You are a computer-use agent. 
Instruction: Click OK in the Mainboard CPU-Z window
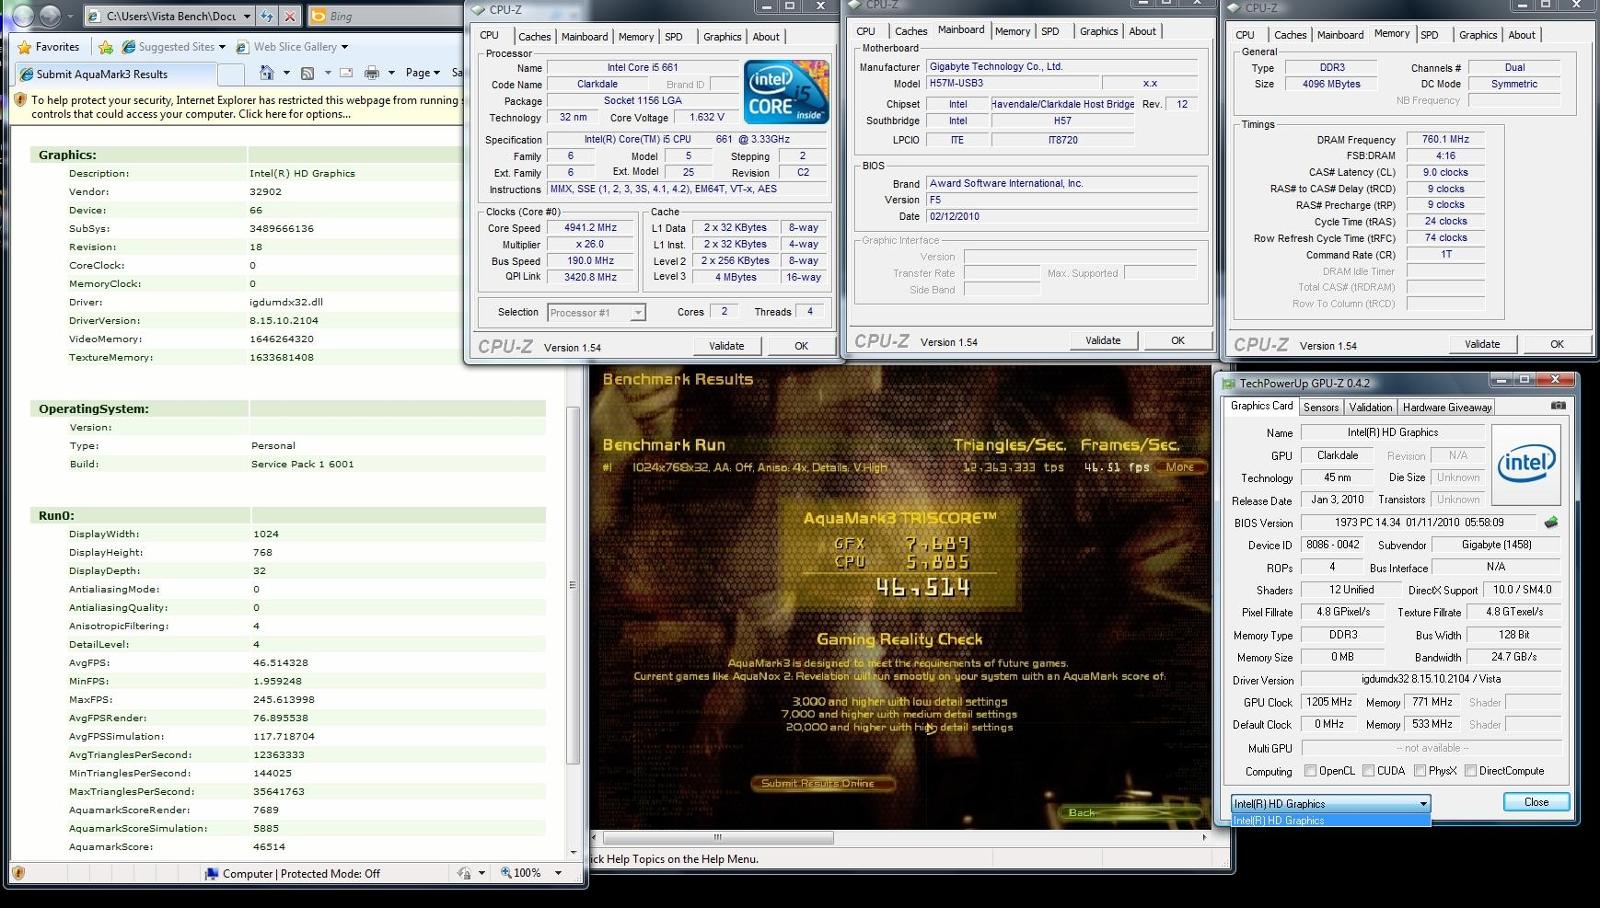[x=1178, y=340]
